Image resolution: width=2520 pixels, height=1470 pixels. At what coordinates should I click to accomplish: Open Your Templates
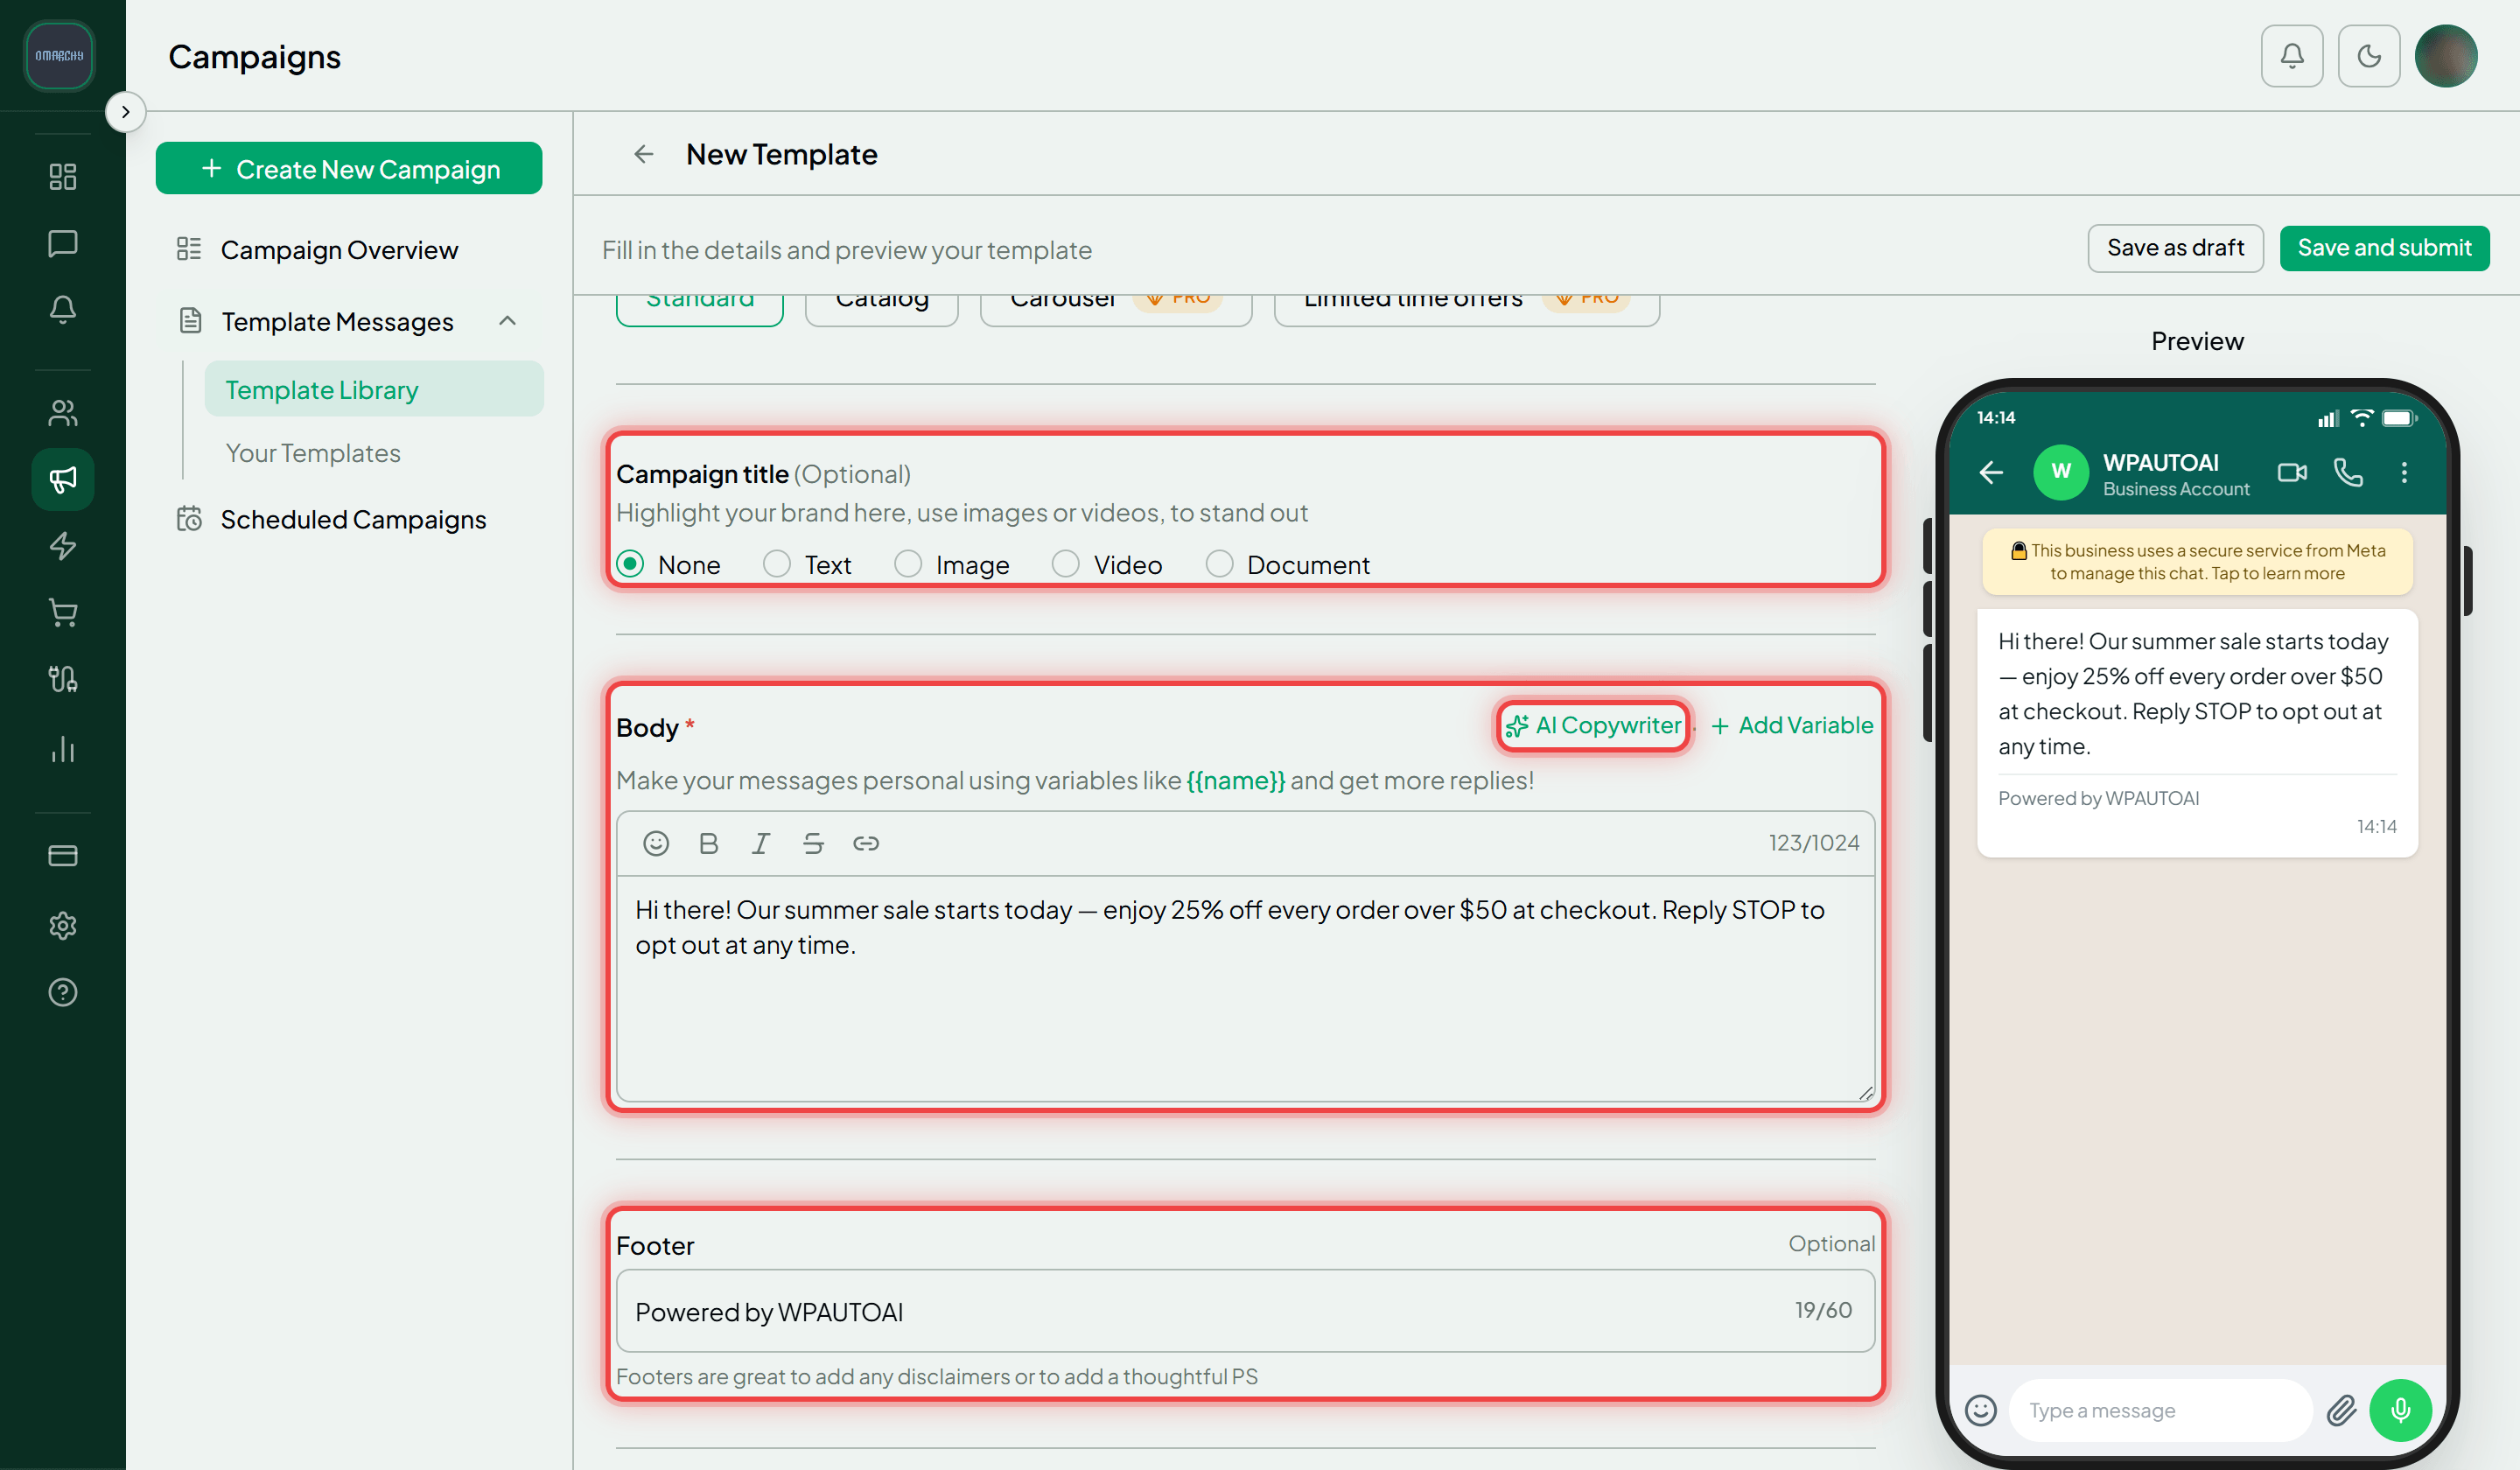pyautogui.click(x=312, y=453)
